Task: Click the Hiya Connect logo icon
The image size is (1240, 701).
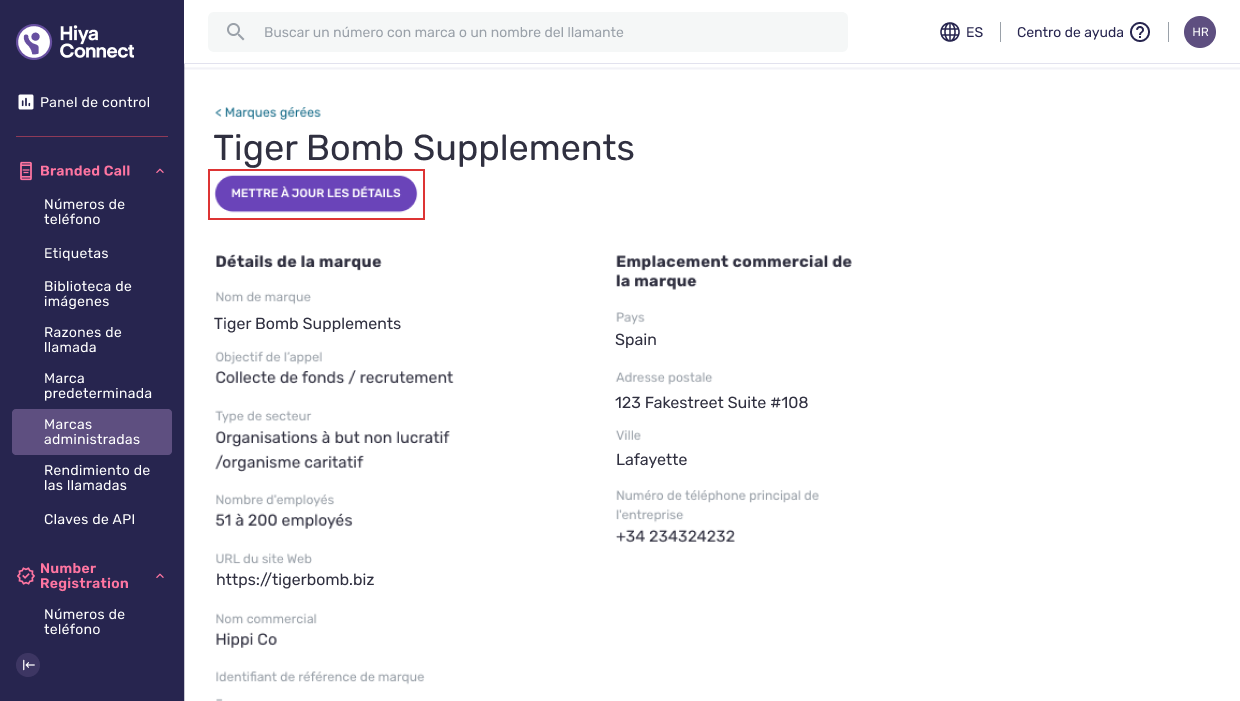Action: click(x=34, y=42)
